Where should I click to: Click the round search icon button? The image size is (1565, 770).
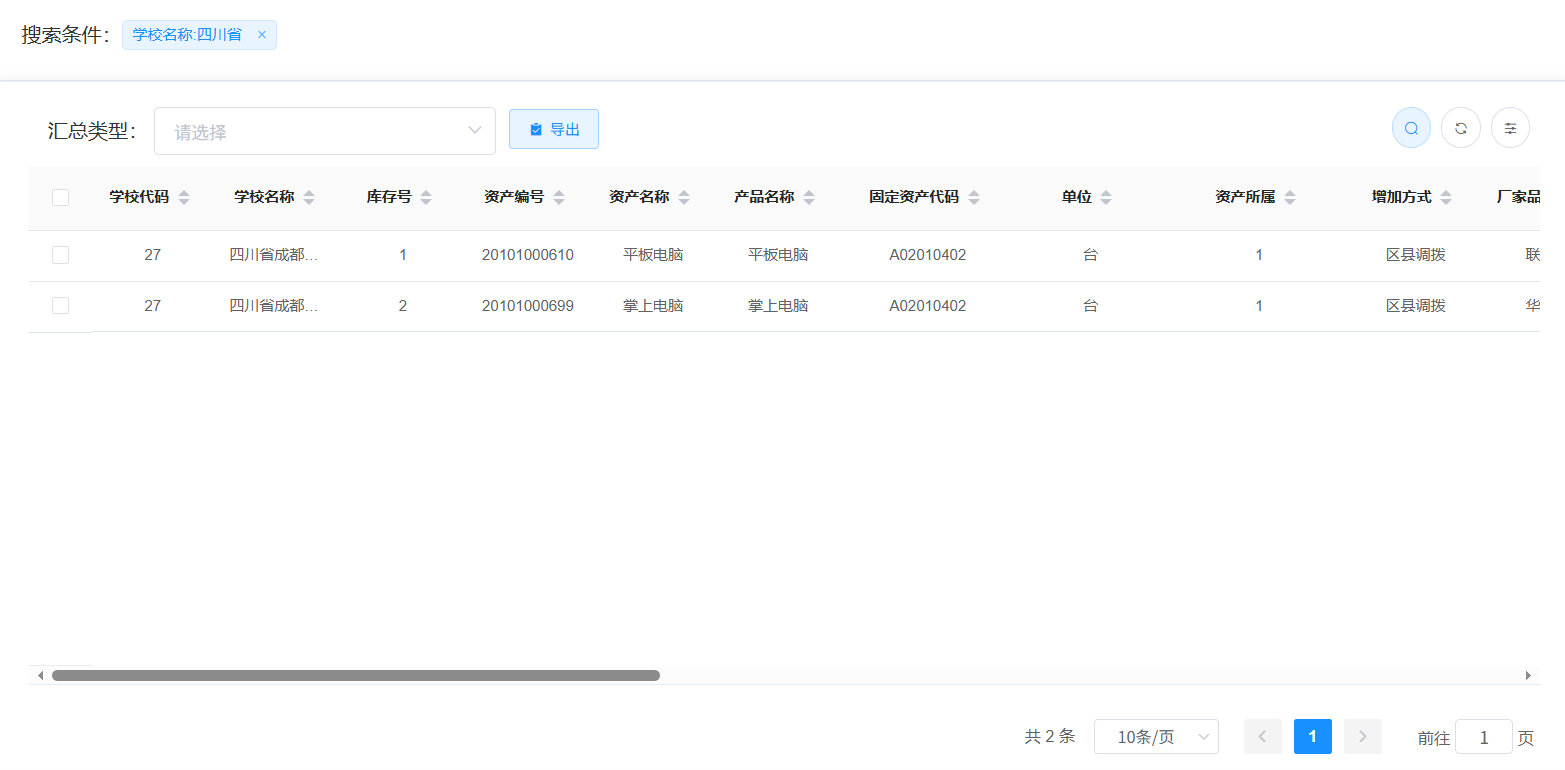[x=1411, y=128]
